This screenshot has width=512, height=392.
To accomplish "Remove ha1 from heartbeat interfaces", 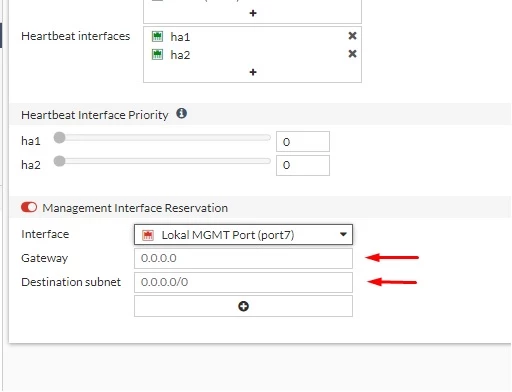I will click(352, 36).
